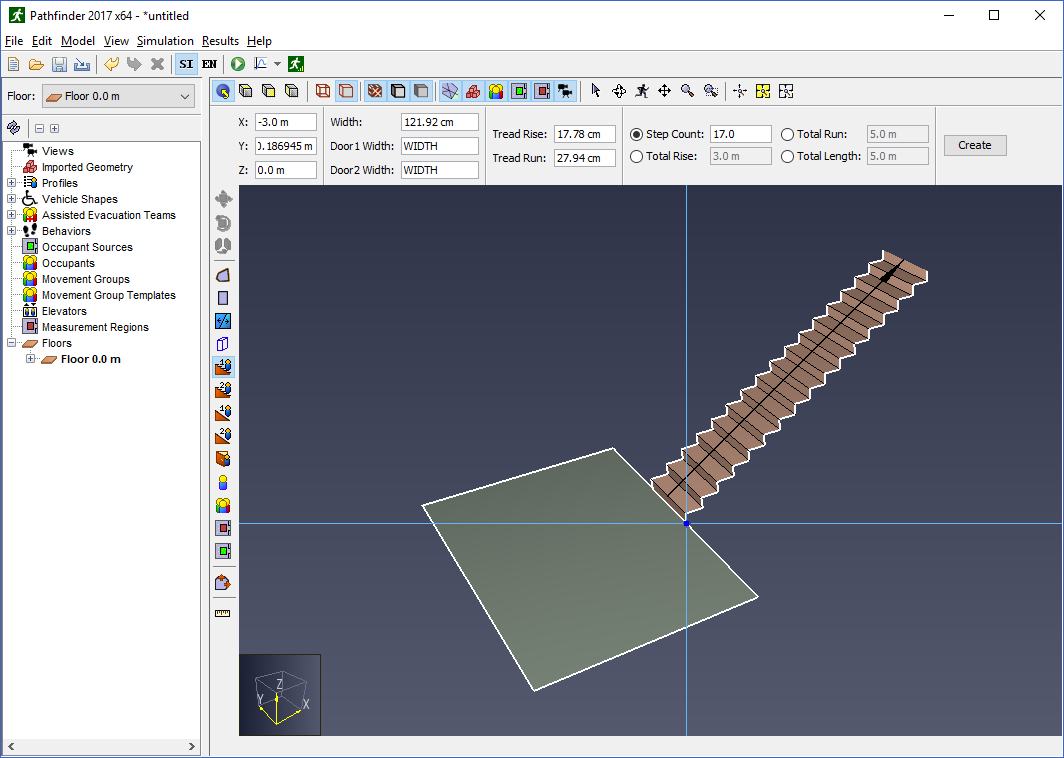The image size is (1064, 758).
Task: Click the Run Simulation green play icon
Action: click(238, 64)
